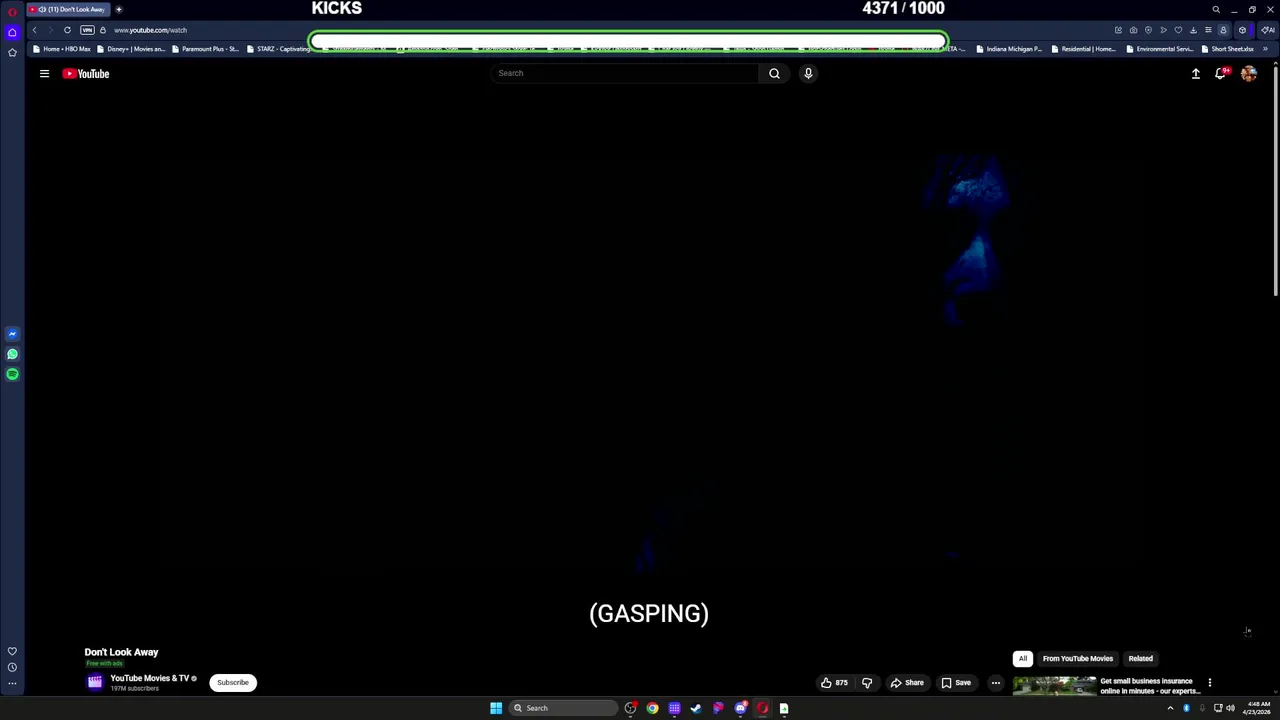This screenshot has height=720, width=1280.
Task: Open the STARZ bookmark
Action: pos(278,49)
